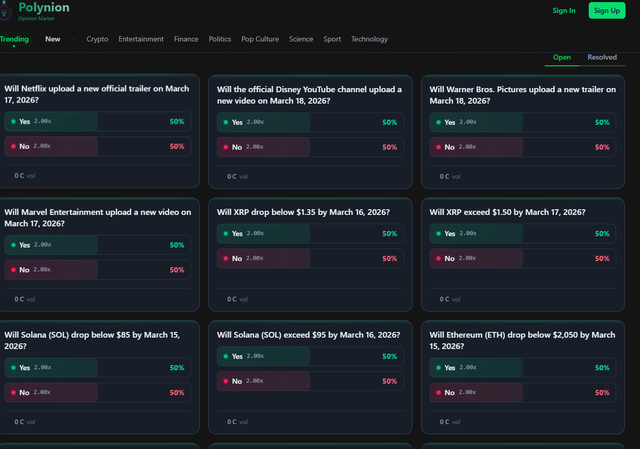This screenshot has width=640, height=449.
Task: Switch to the New tab
Action: pyautogui.click(x=53, y=39)
